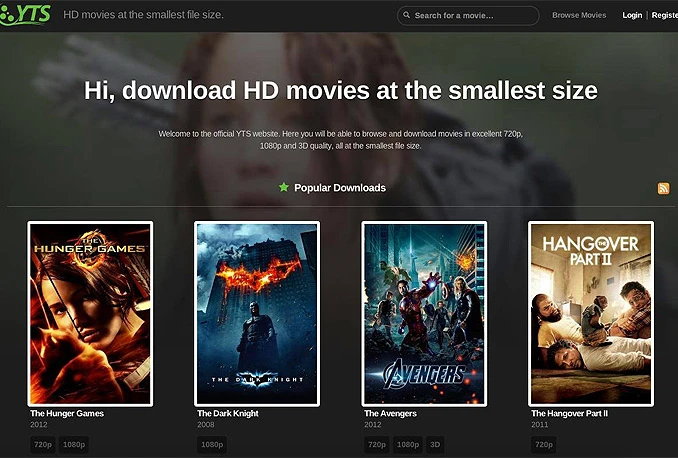The height and width of the screenshot is (458, 678).
Task: Open Browse Movies page
Action: 579,15
